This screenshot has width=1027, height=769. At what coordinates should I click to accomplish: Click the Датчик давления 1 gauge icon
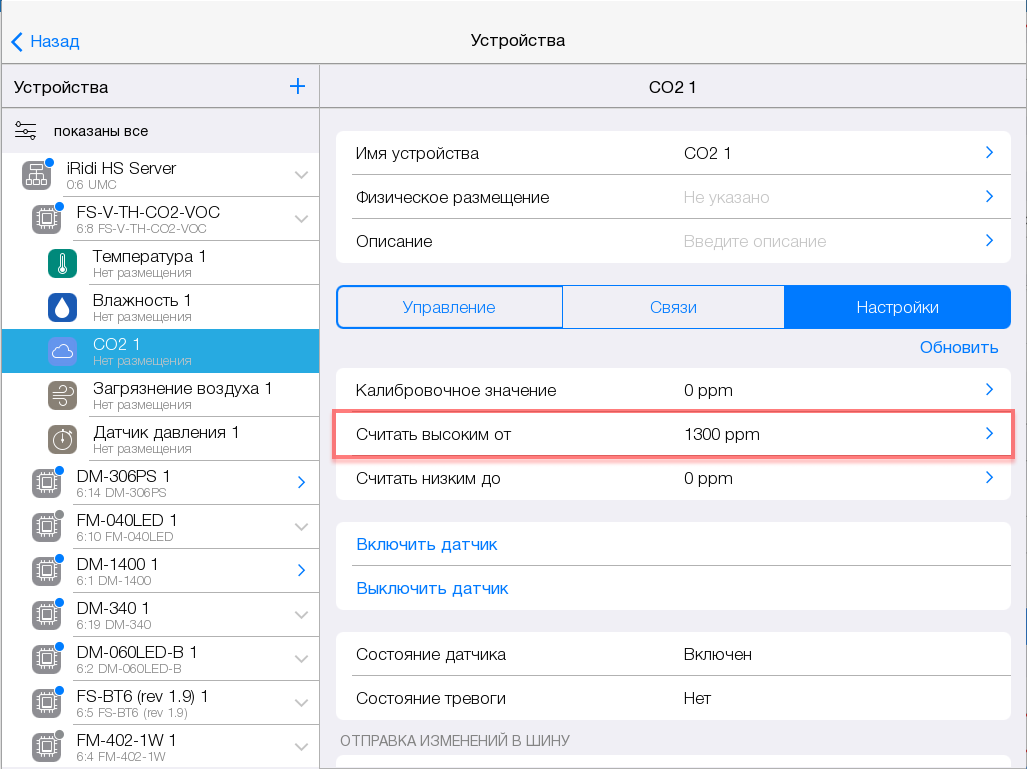tap(63, 439)
